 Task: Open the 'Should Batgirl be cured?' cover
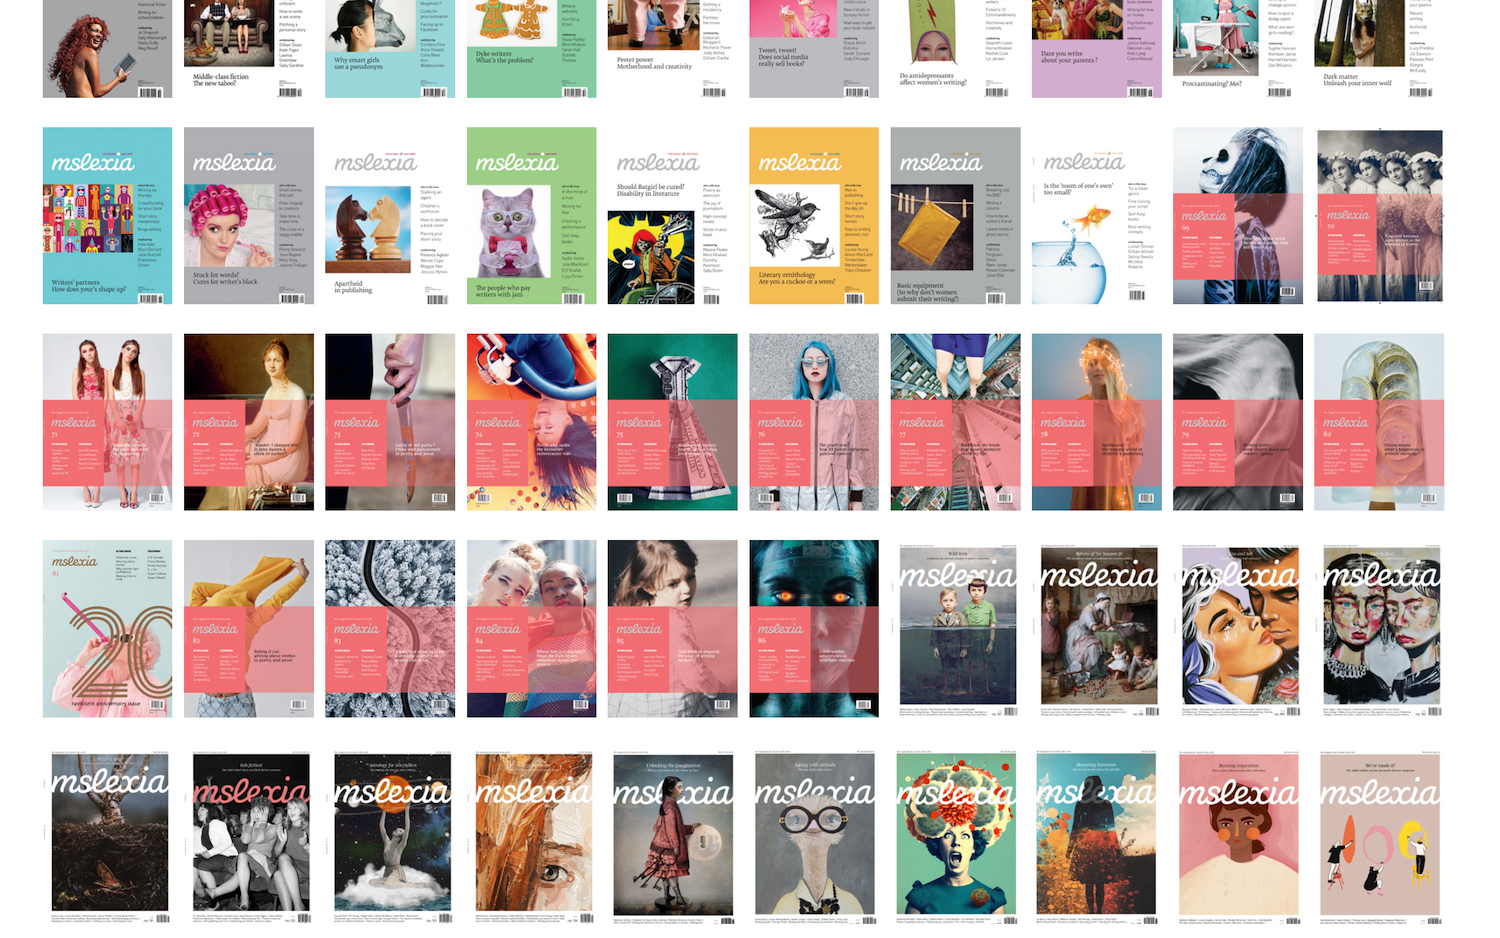click(672, 215)
